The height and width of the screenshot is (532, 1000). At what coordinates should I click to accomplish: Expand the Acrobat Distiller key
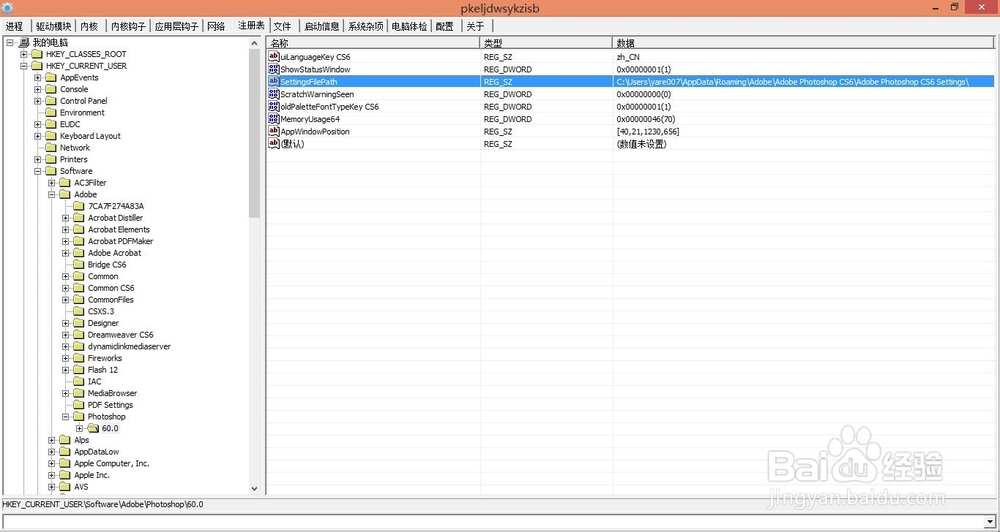66,218
